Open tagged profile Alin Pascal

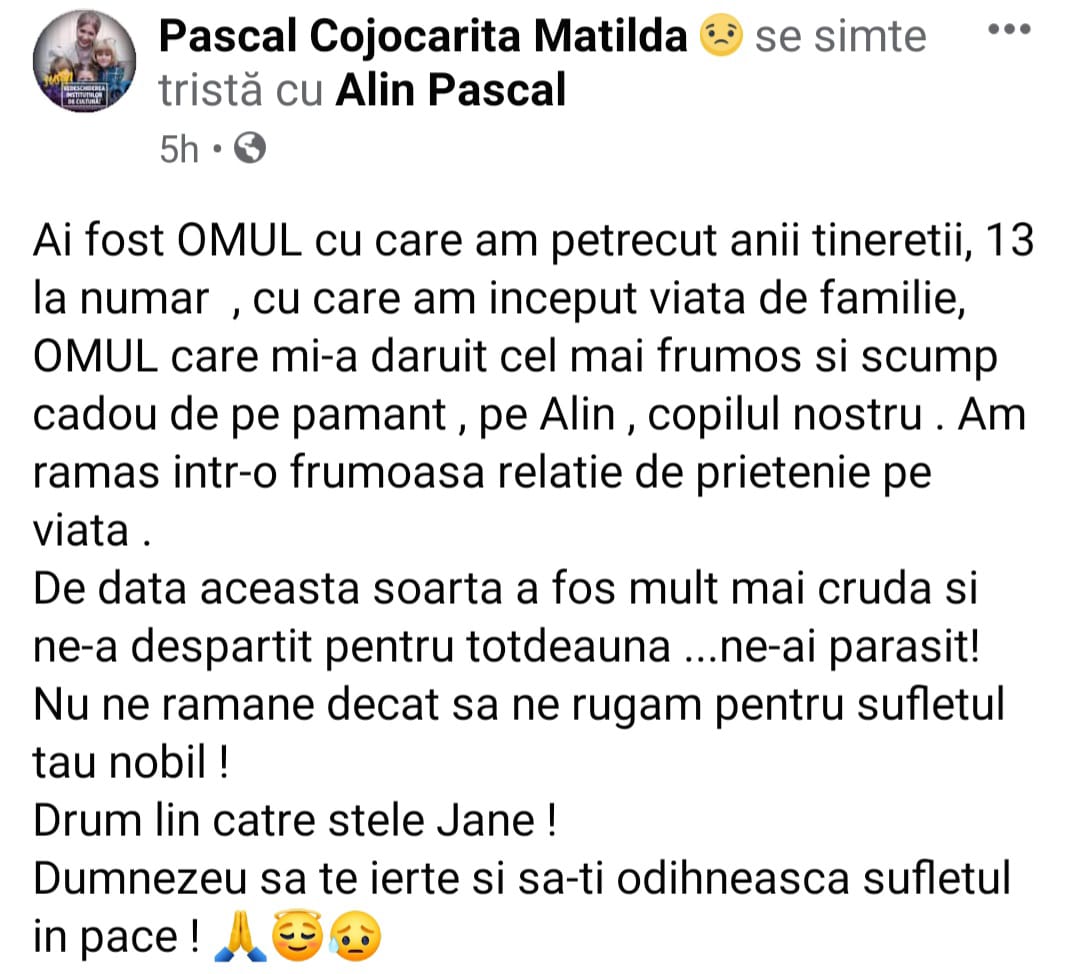[x=450, y=91]
